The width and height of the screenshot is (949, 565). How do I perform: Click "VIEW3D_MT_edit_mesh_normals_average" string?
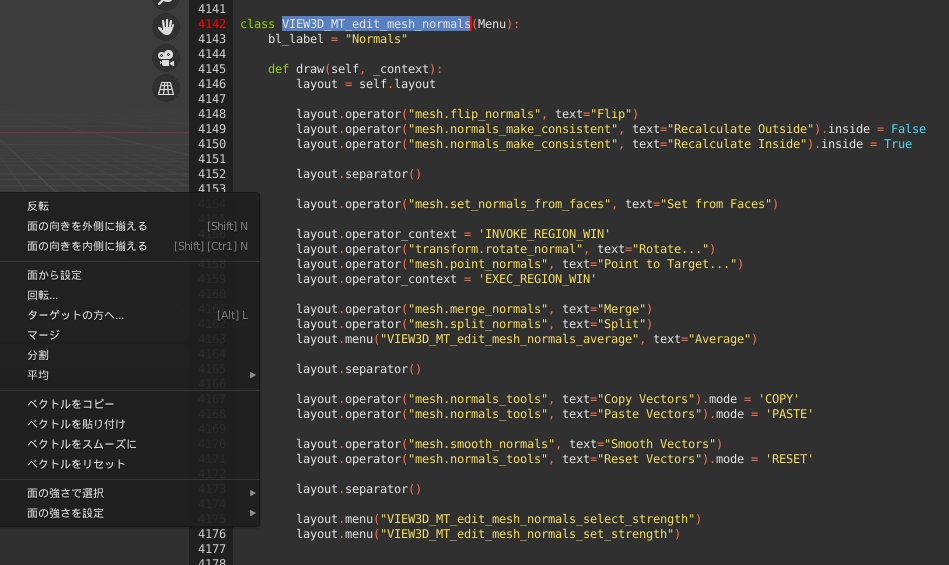tap(509, 339)
